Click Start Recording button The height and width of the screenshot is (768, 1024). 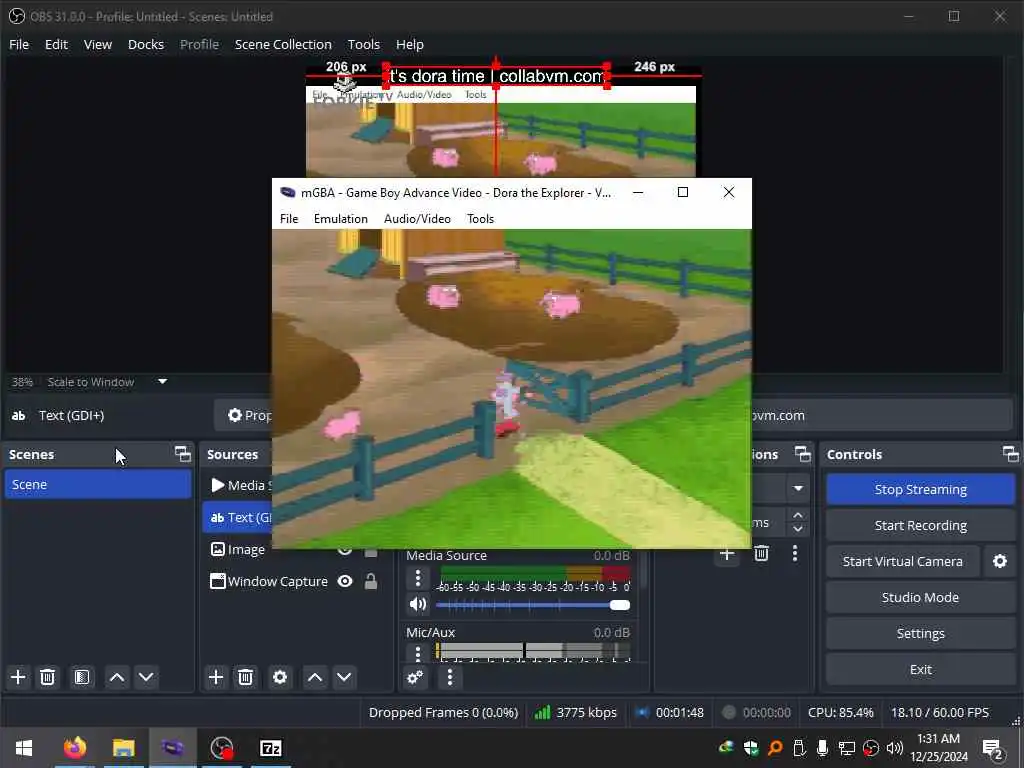[921, 525]
